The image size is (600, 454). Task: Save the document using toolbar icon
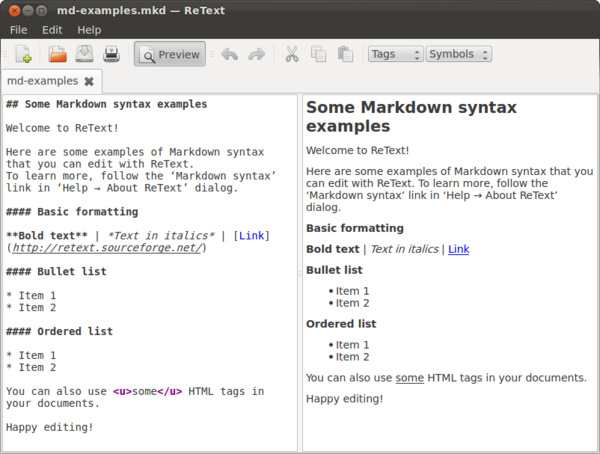point(86,54)
